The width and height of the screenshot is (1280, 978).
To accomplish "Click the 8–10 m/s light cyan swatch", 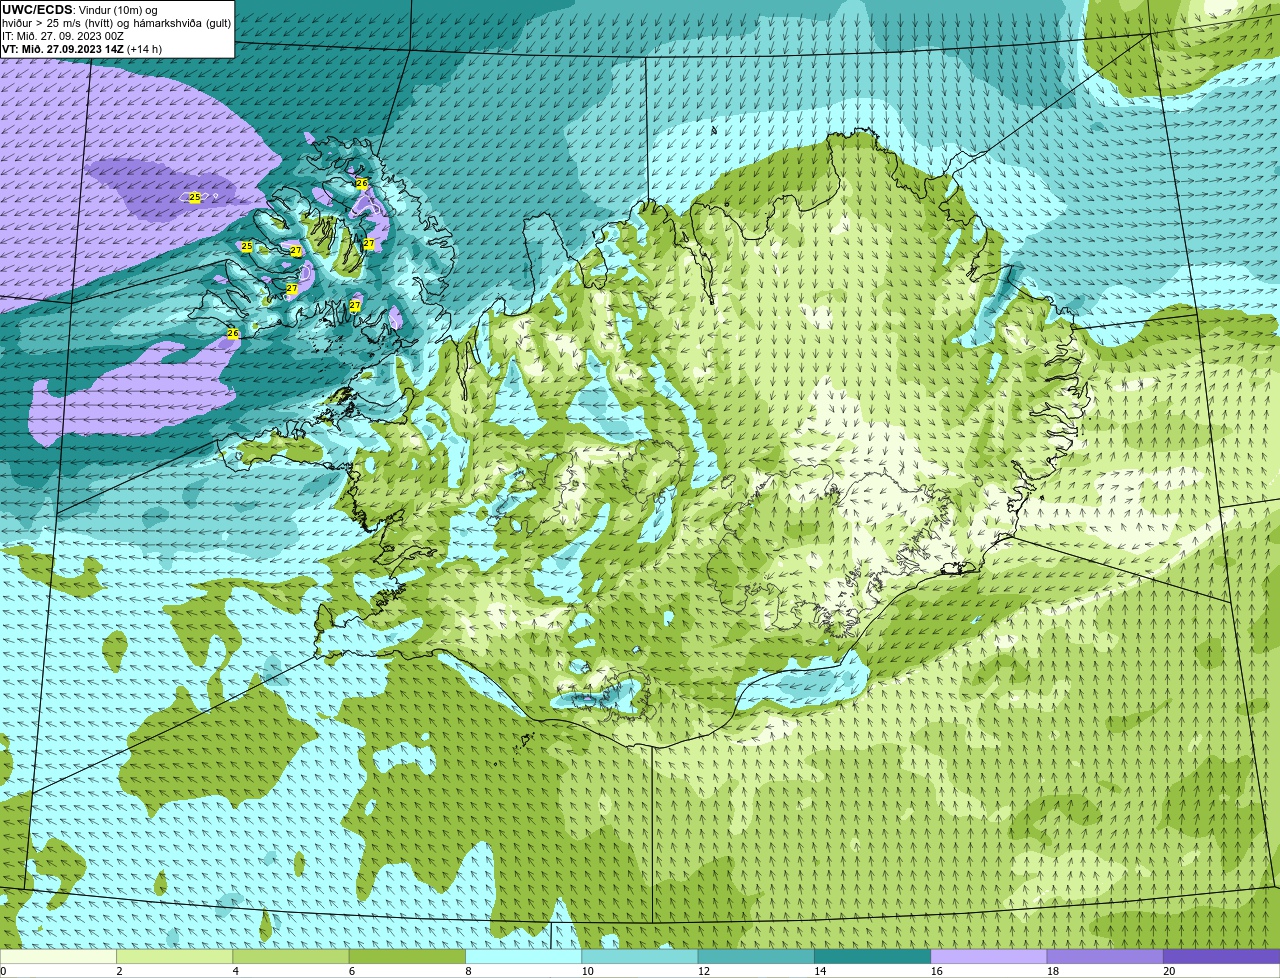I will pos(524,956).
